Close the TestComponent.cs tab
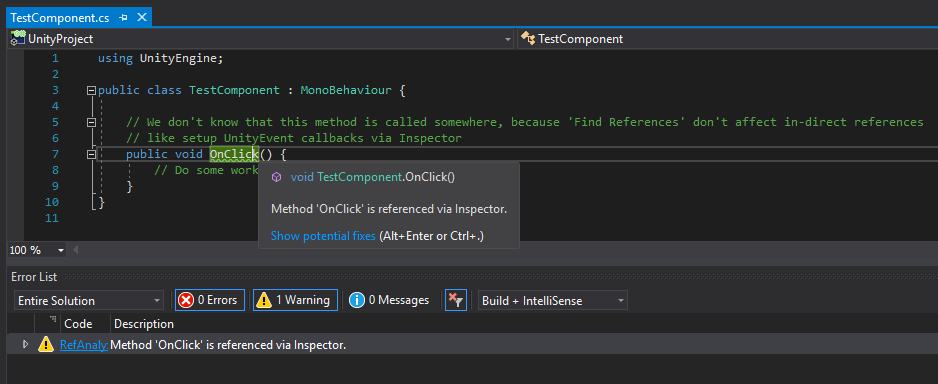Image resolution: width=938 pixels, height=384 pixels. tap(142, 17)
